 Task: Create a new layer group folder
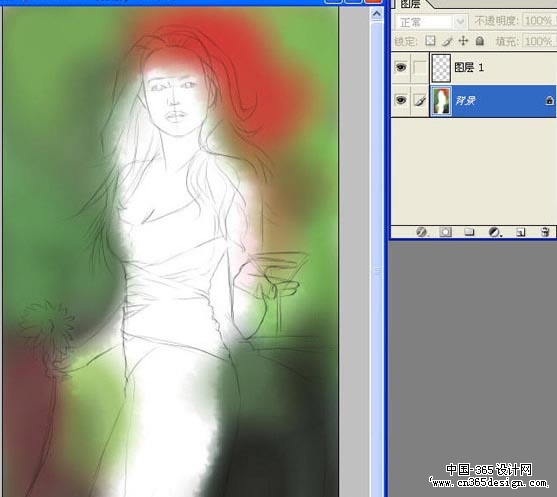[x=469, y=232]
